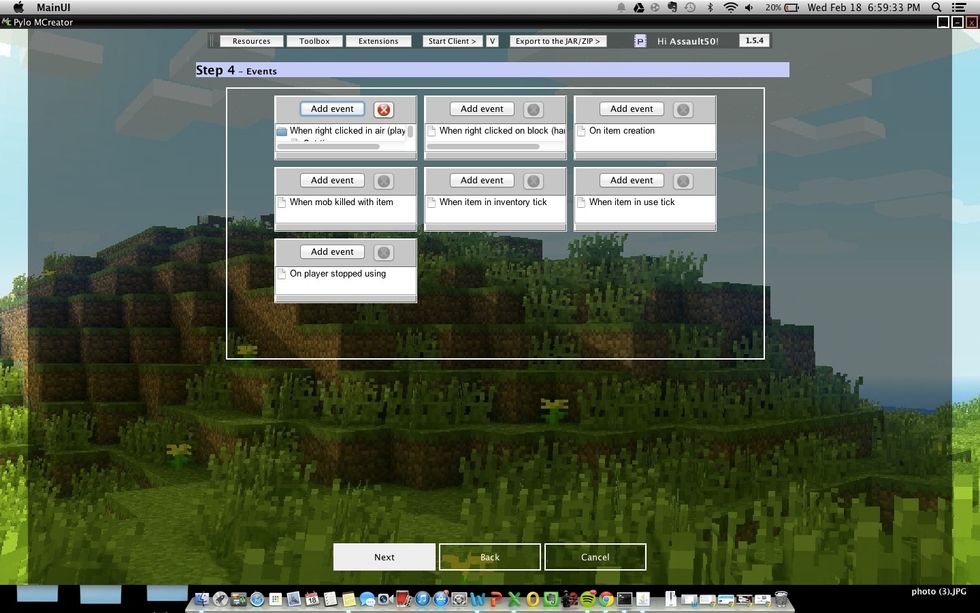Click remove icon for 'On player stopped using'
Image resolution: width=980 pixels, height=613 pixels.
click(383, 252)
